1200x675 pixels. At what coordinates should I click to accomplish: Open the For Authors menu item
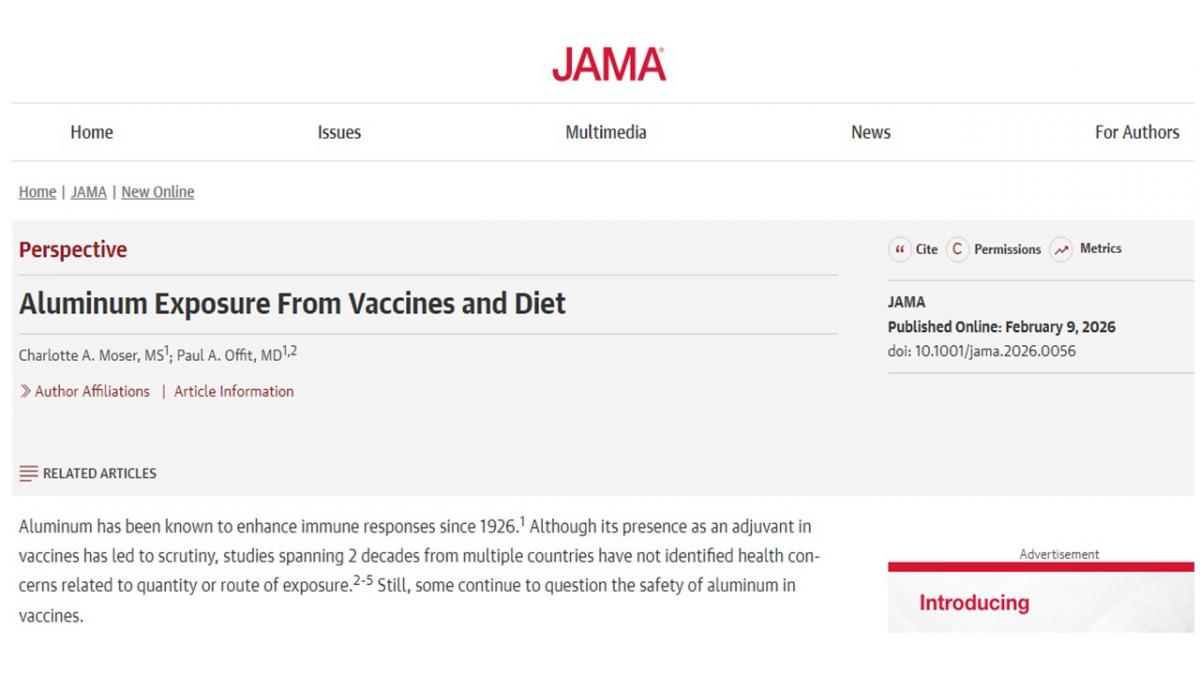(1137, 132)
